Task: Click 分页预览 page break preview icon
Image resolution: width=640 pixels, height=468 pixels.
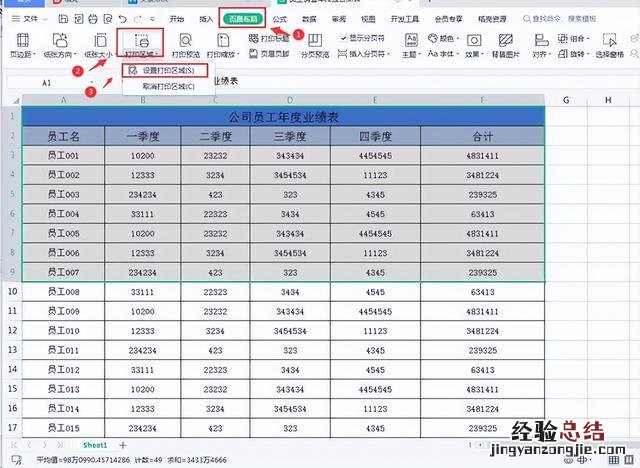Action: click(315, 41)
